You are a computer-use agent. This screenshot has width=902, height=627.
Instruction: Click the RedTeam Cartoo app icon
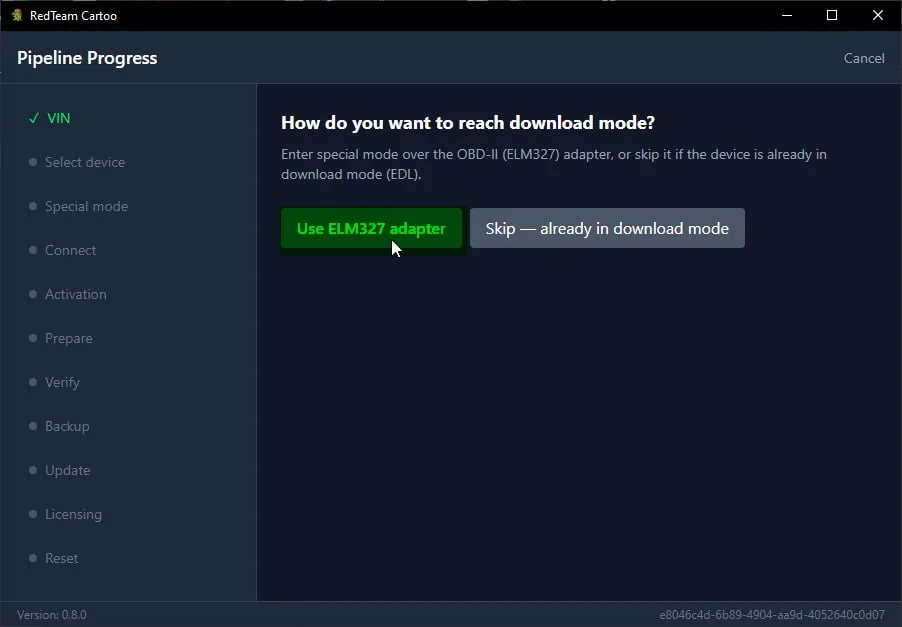point(17,16)
